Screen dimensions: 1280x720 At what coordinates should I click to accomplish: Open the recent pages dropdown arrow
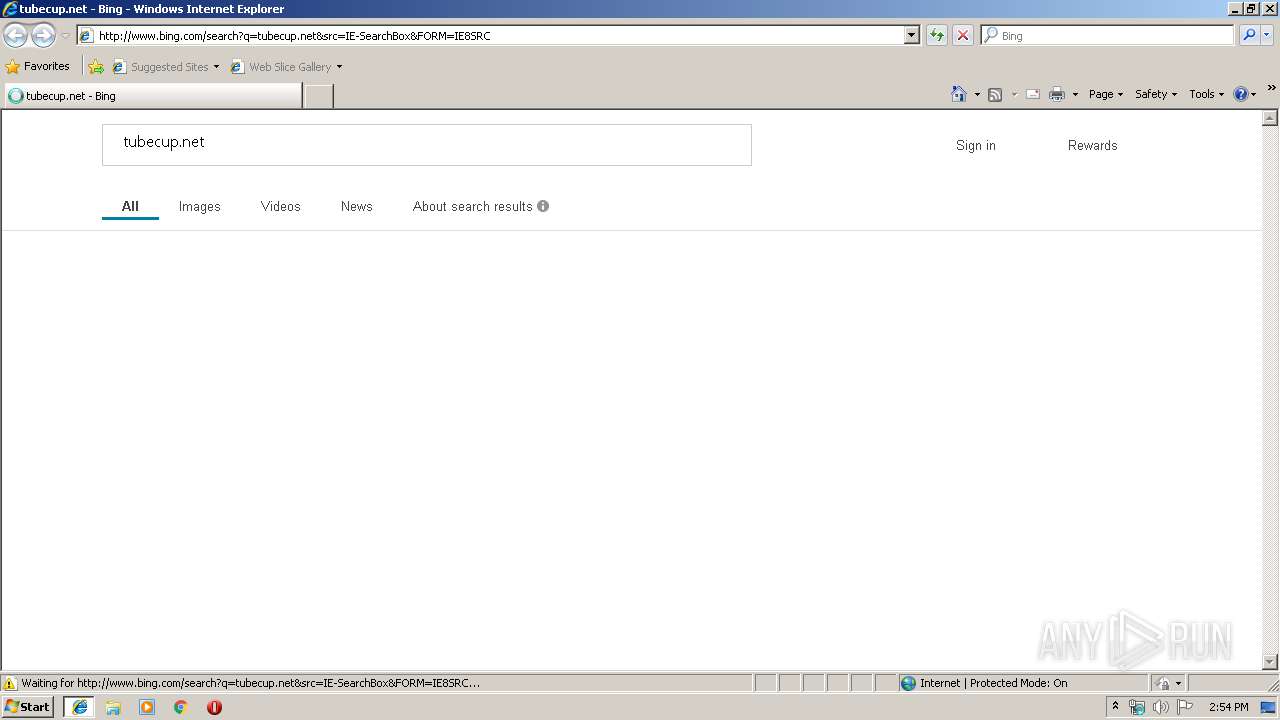click(65, 36)
